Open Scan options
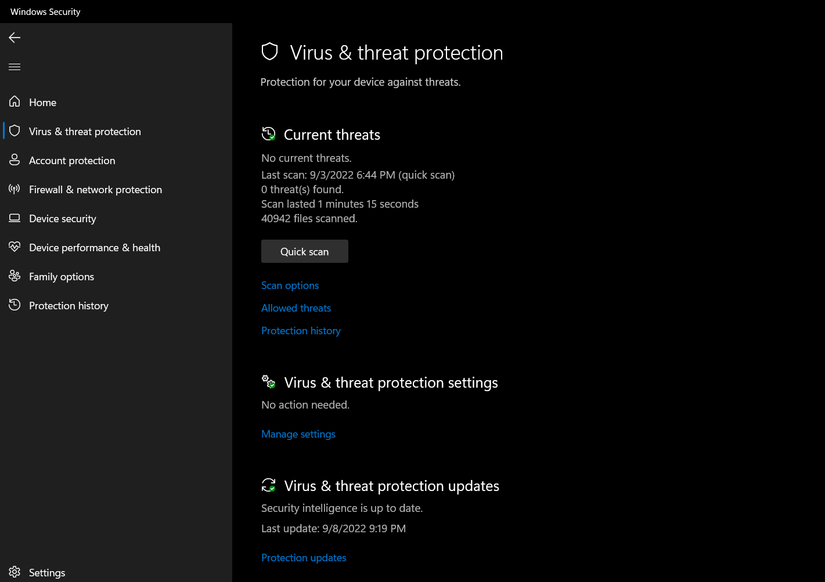The height and width of the screenshot is (582, 825). coord(290,285)
